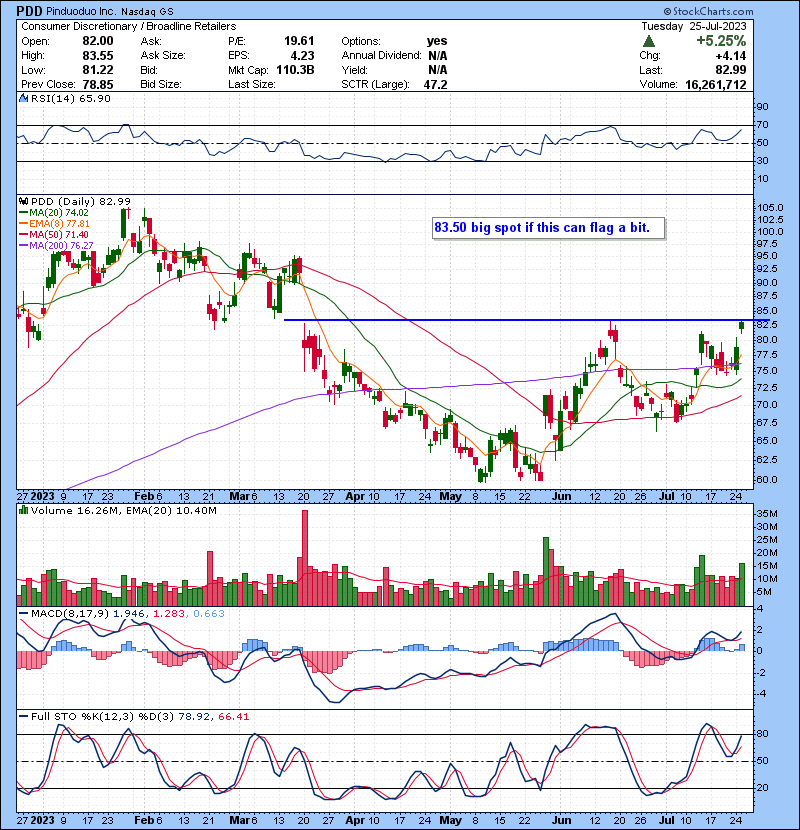Viewport: 800px width, 830px height.
Task: Click the candlestick icon beside PDD (Daily)
Action: pos(23,202)
